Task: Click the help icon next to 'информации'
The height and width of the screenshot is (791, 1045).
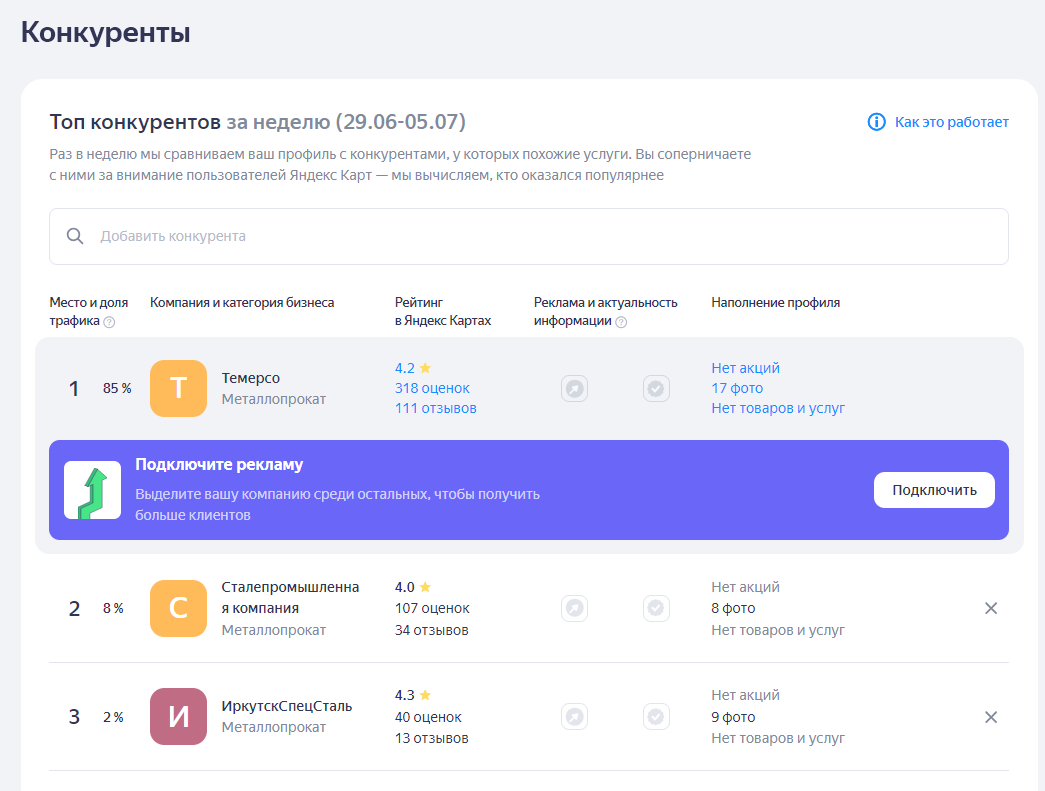Action: click(621, 322)
